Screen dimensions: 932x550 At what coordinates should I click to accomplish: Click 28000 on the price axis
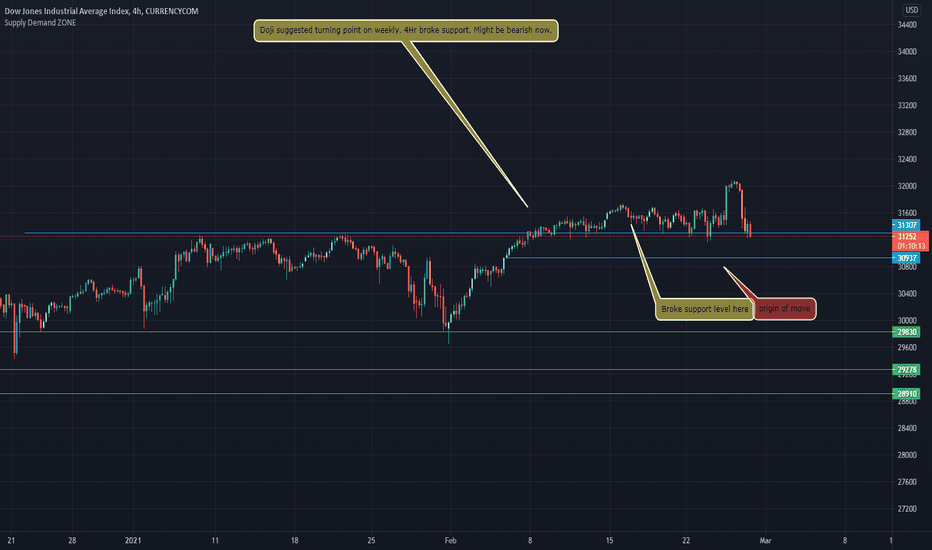pos(906,455)
